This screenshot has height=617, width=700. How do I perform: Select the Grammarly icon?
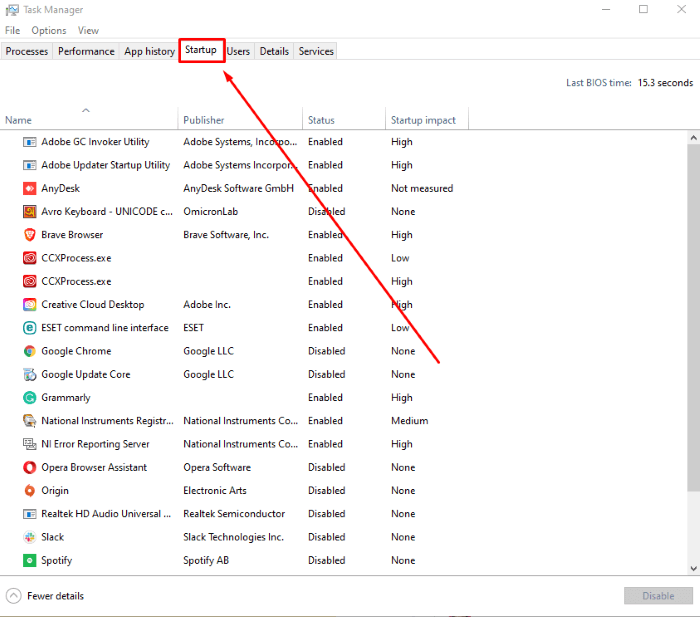click(x=29, y=397)
